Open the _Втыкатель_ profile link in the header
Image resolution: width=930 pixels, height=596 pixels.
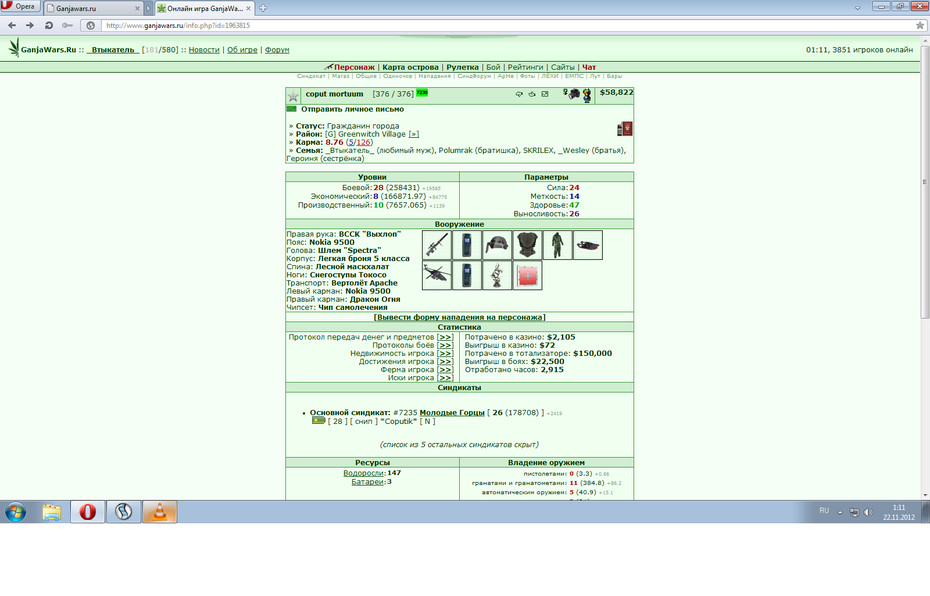pyautogui.click(x=113, y=50)
